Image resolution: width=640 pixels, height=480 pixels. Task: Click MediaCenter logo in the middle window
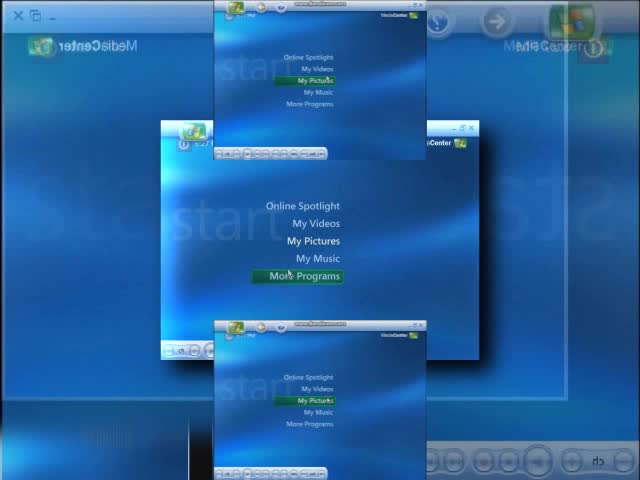point(447,143)
